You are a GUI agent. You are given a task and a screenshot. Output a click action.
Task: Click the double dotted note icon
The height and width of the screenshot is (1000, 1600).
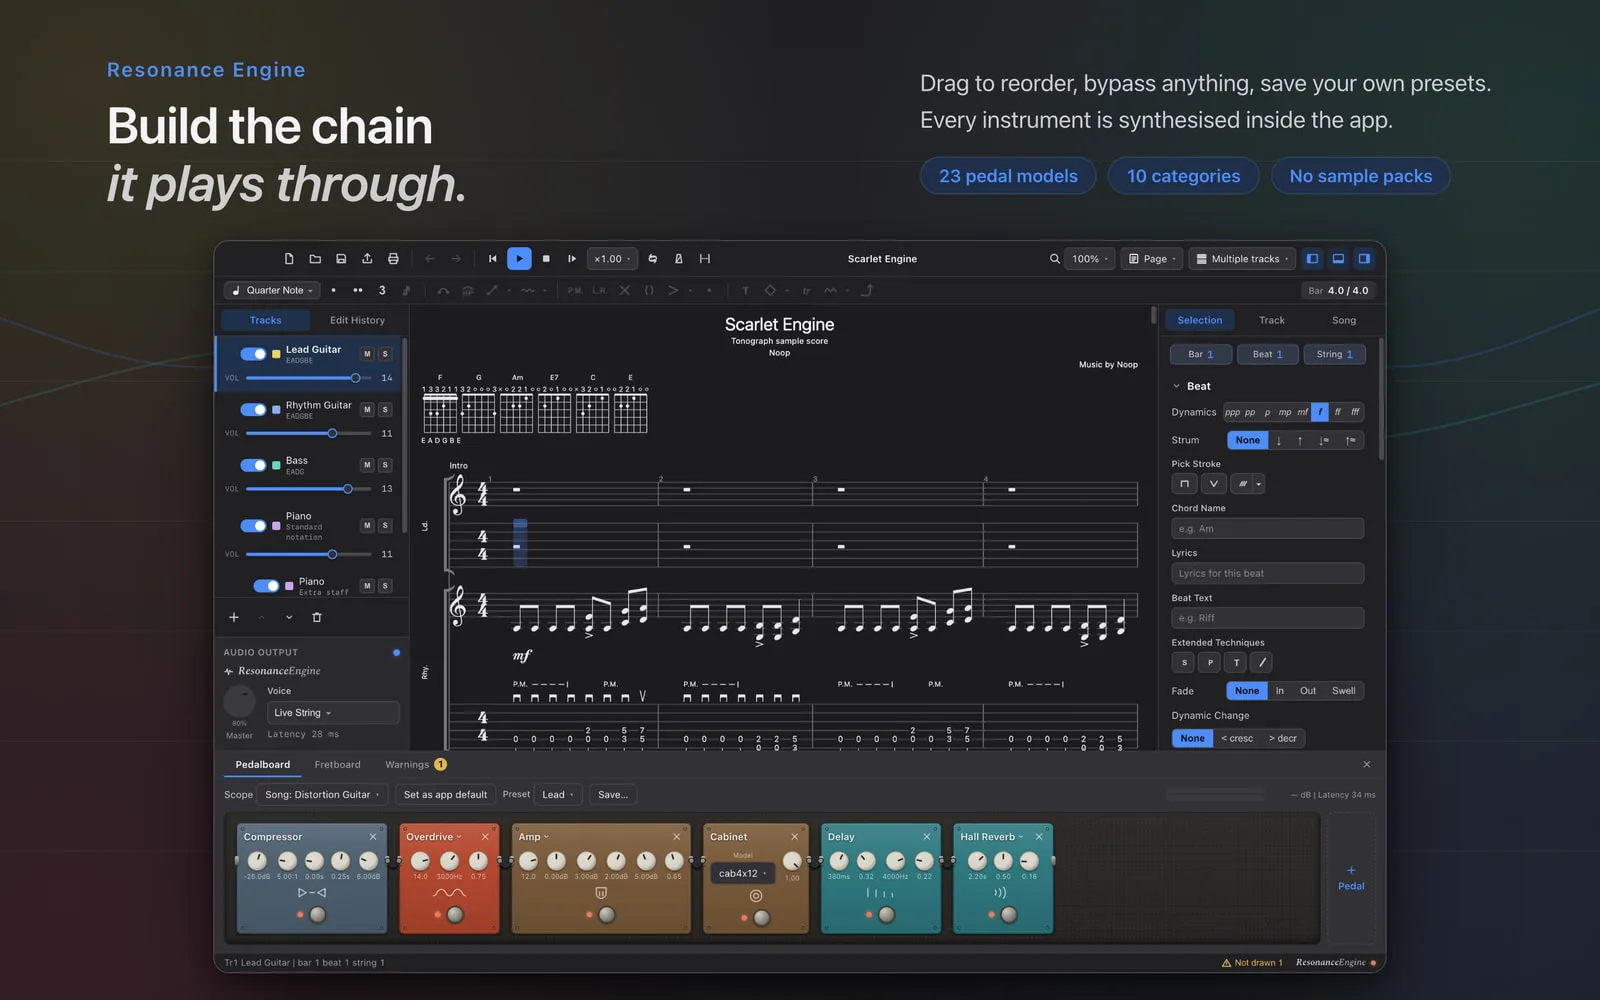coord(358,291)
